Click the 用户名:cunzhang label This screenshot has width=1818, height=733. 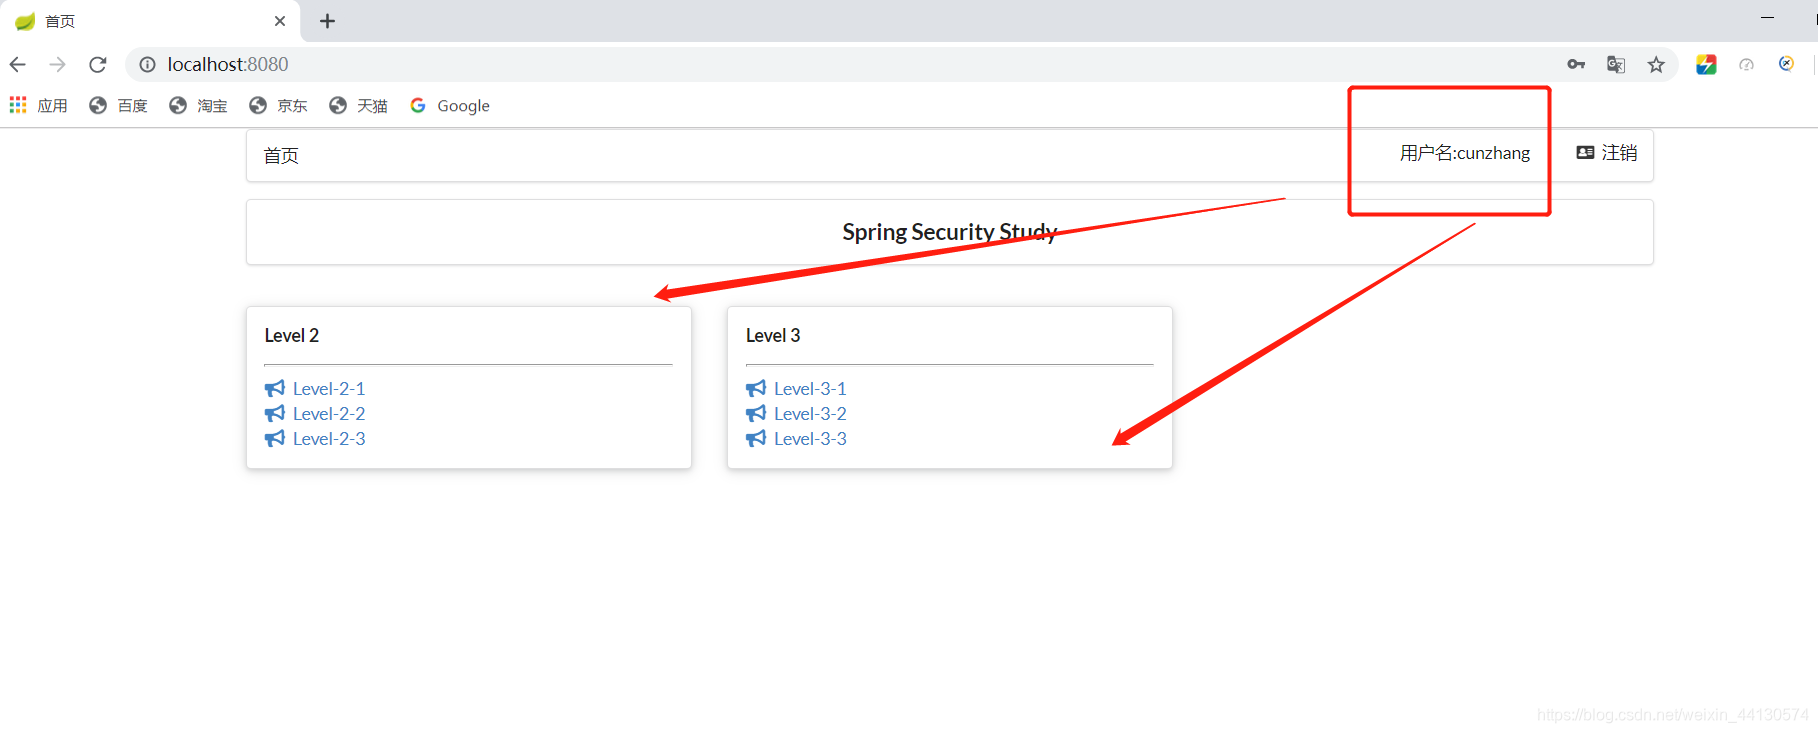[x=1465, y=153]
